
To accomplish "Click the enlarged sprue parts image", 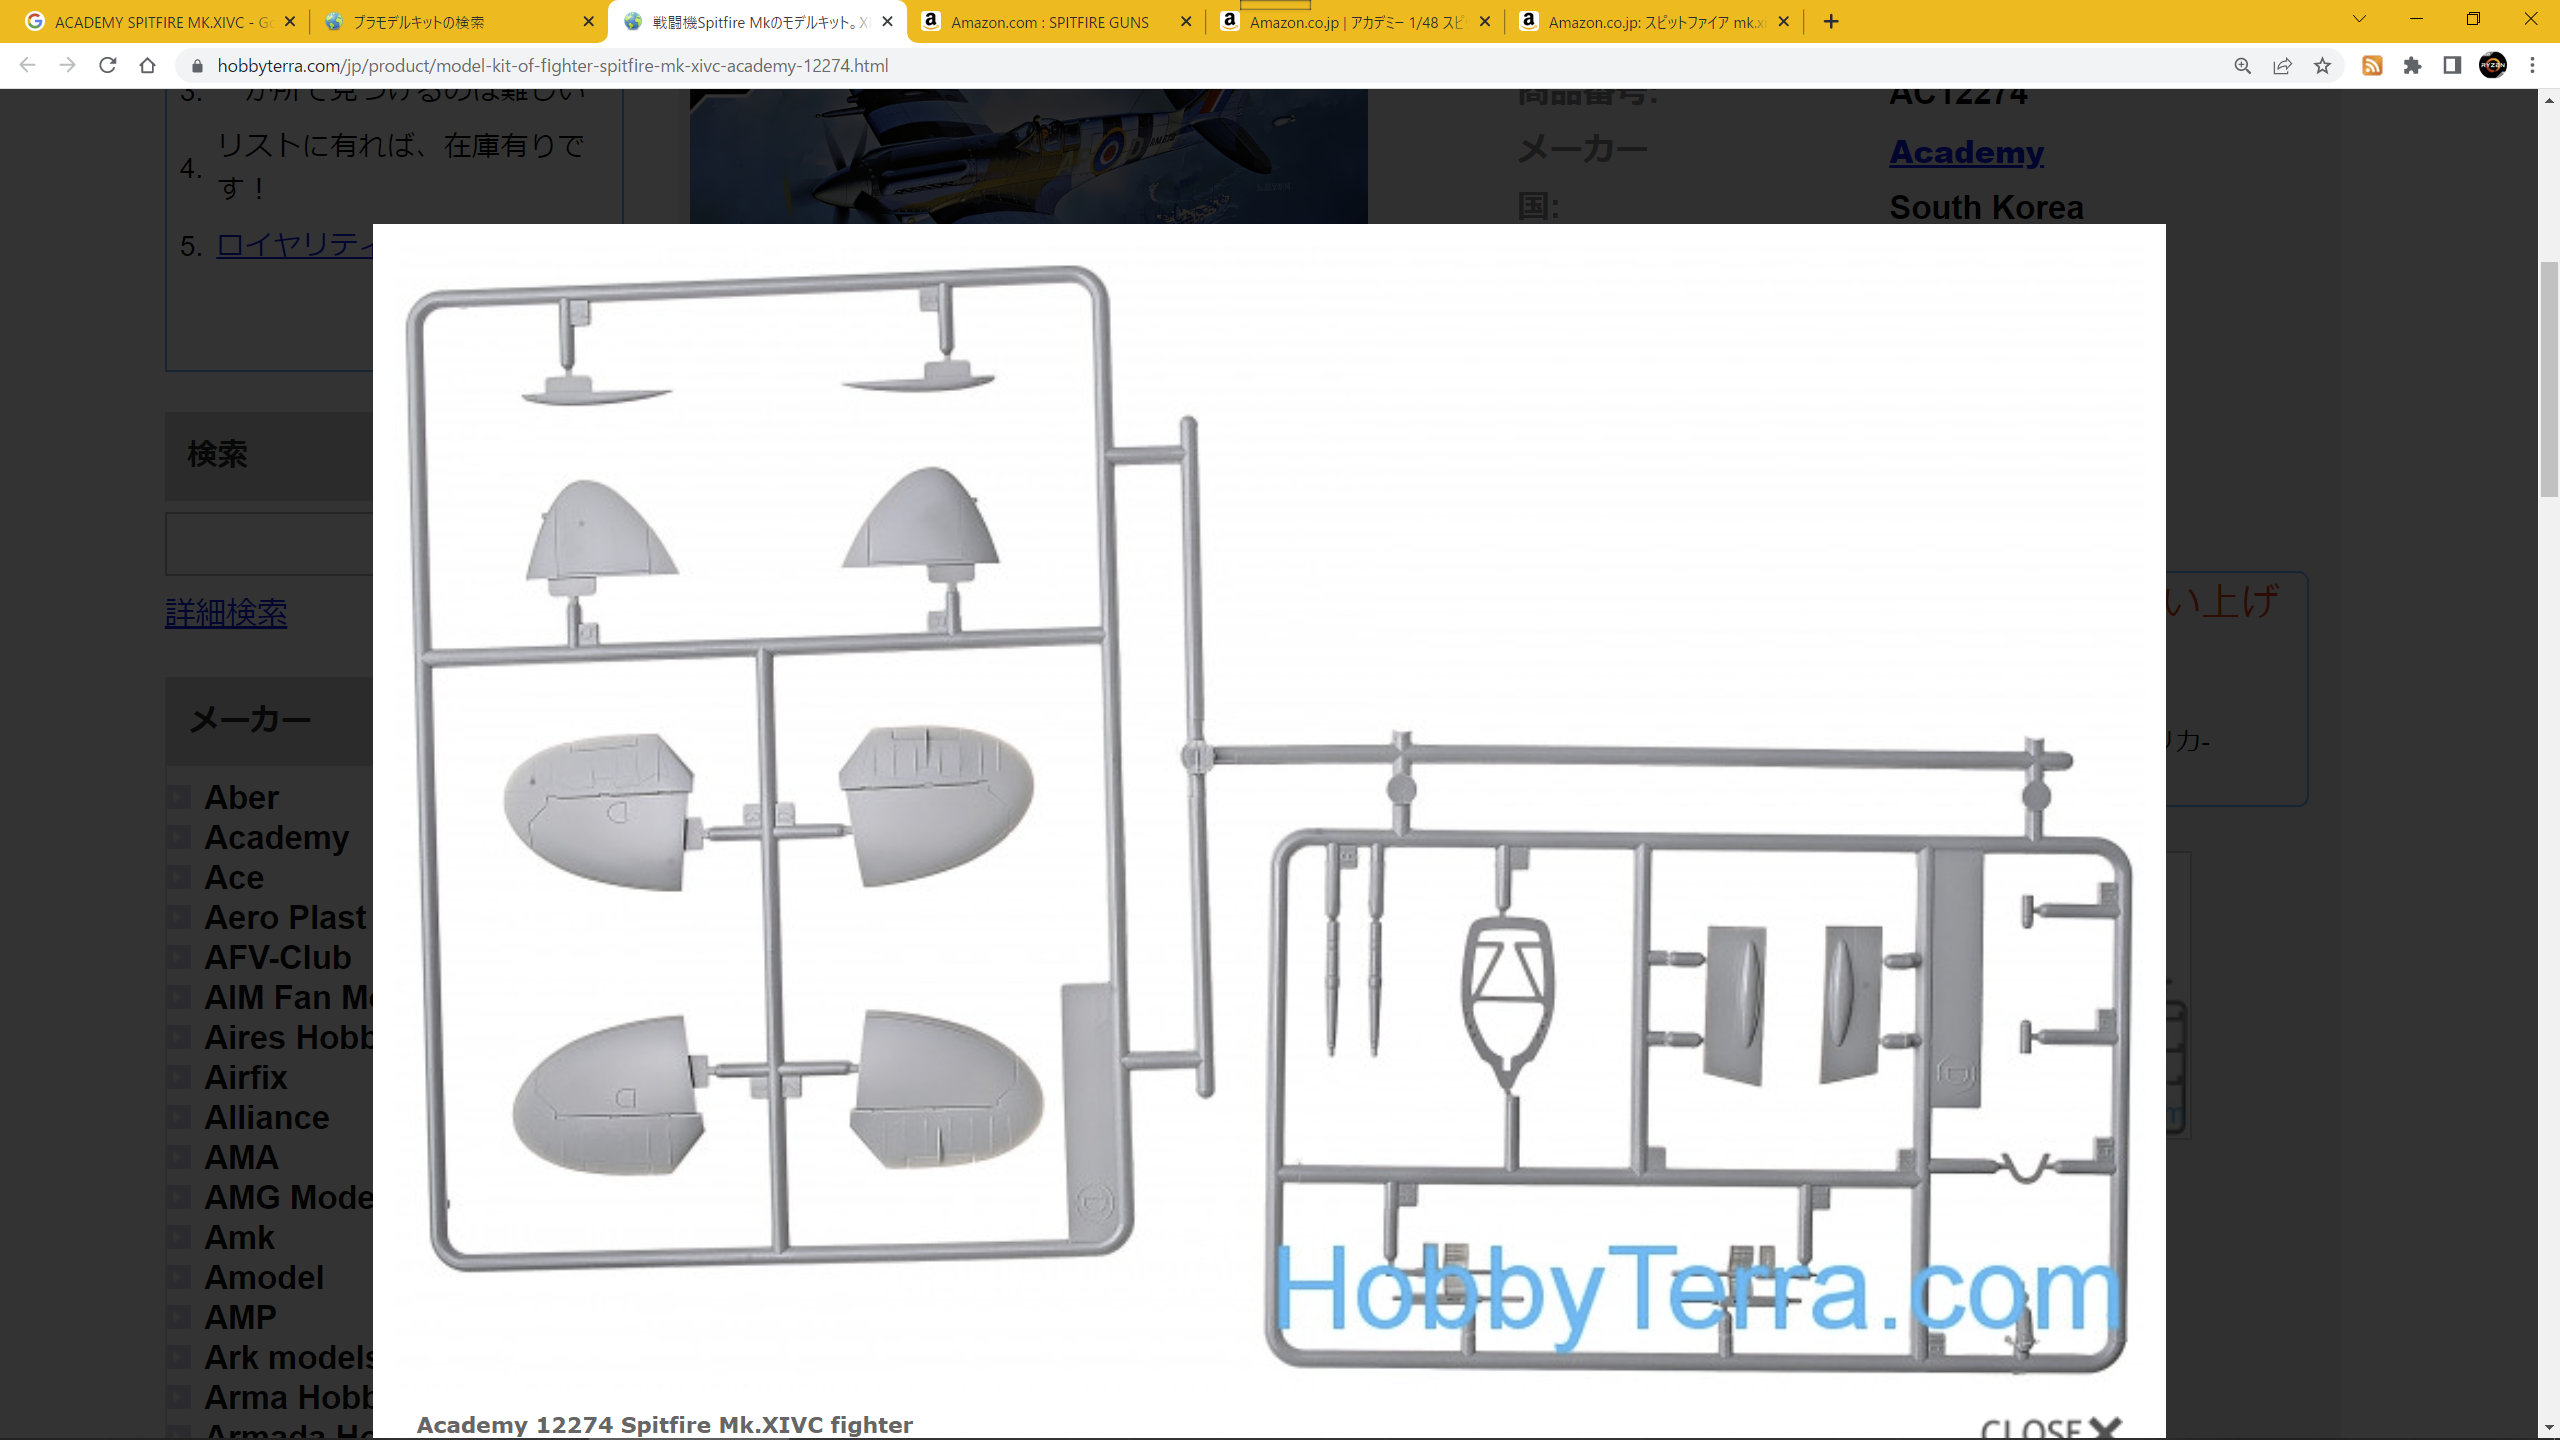I will 1268,815.
